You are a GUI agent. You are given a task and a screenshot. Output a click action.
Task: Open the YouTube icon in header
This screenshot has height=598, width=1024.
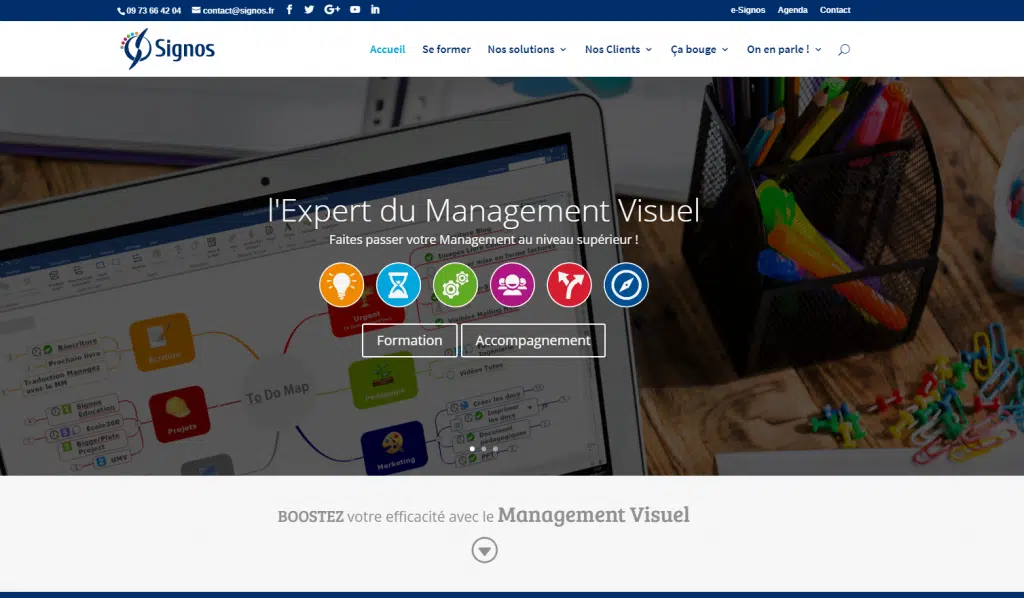click(x=355, y=10)
